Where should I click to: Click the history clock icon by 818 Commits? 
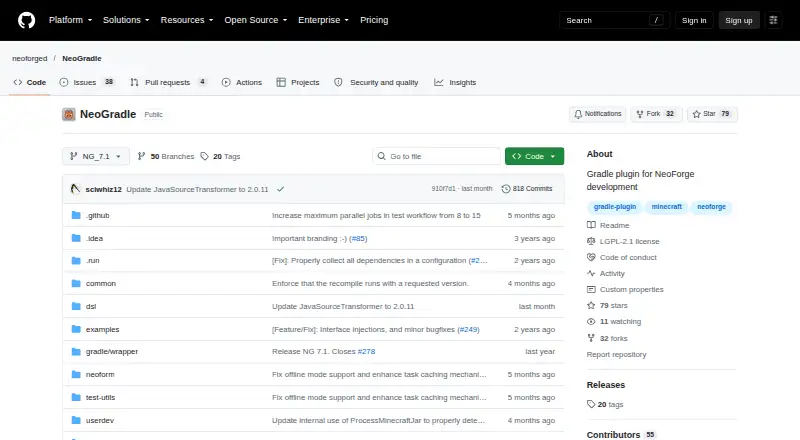click(x=506, y=189)
